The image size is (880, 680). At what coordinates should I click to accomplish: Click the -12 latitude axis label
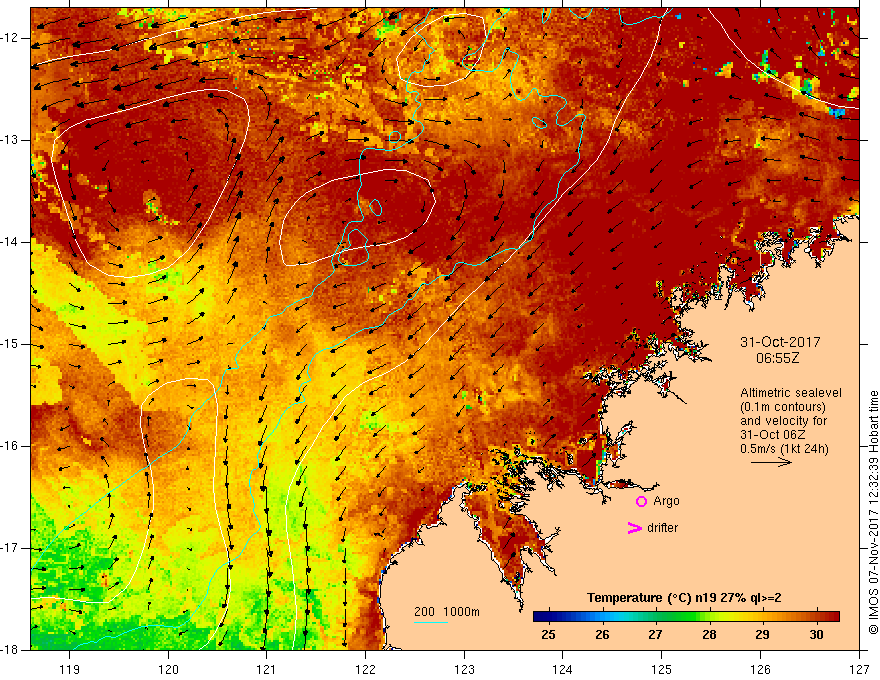click(x=10, y=38)
